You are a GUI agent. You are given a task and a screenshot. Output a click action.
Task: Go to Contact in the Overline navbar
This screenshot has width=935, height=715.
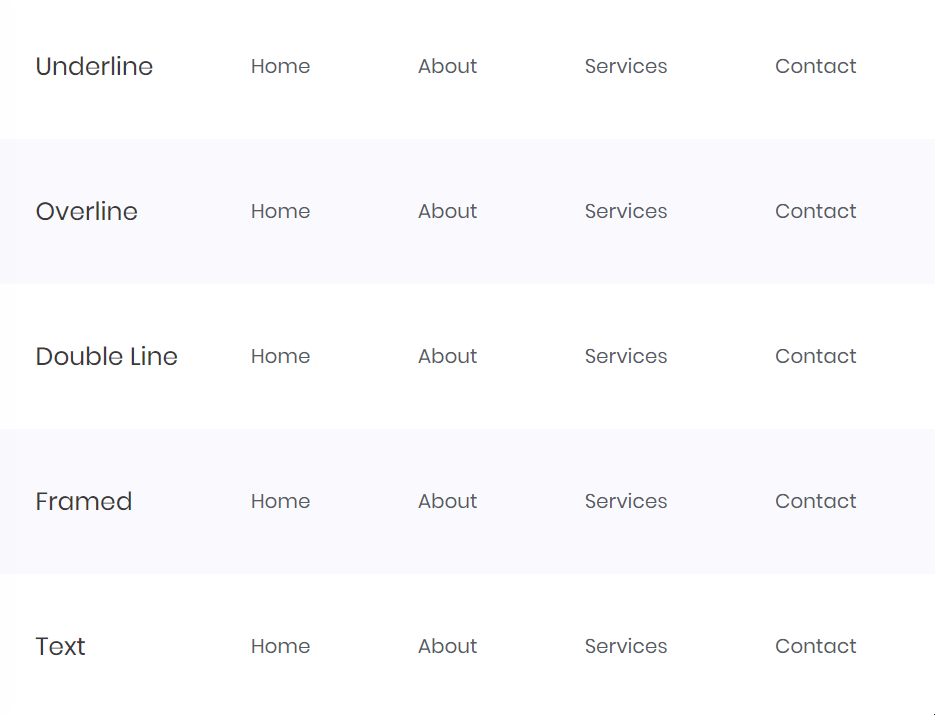point(815,211)
